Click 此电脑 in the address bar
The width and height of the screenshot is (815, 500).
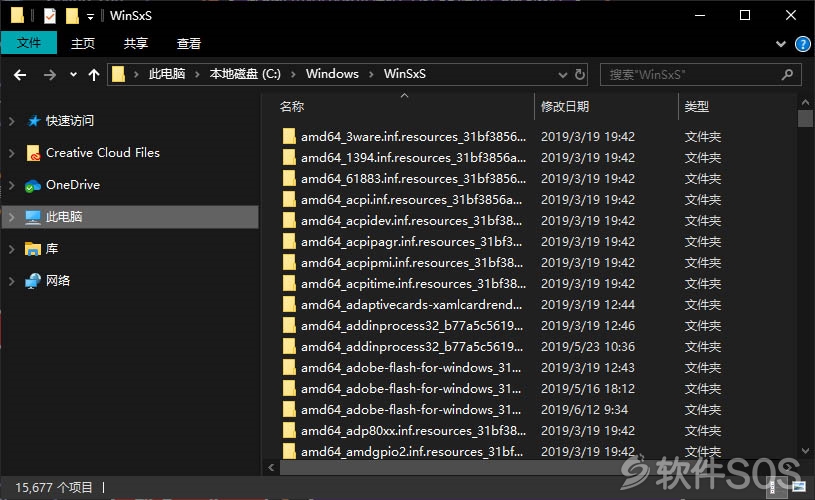[167, 74]
